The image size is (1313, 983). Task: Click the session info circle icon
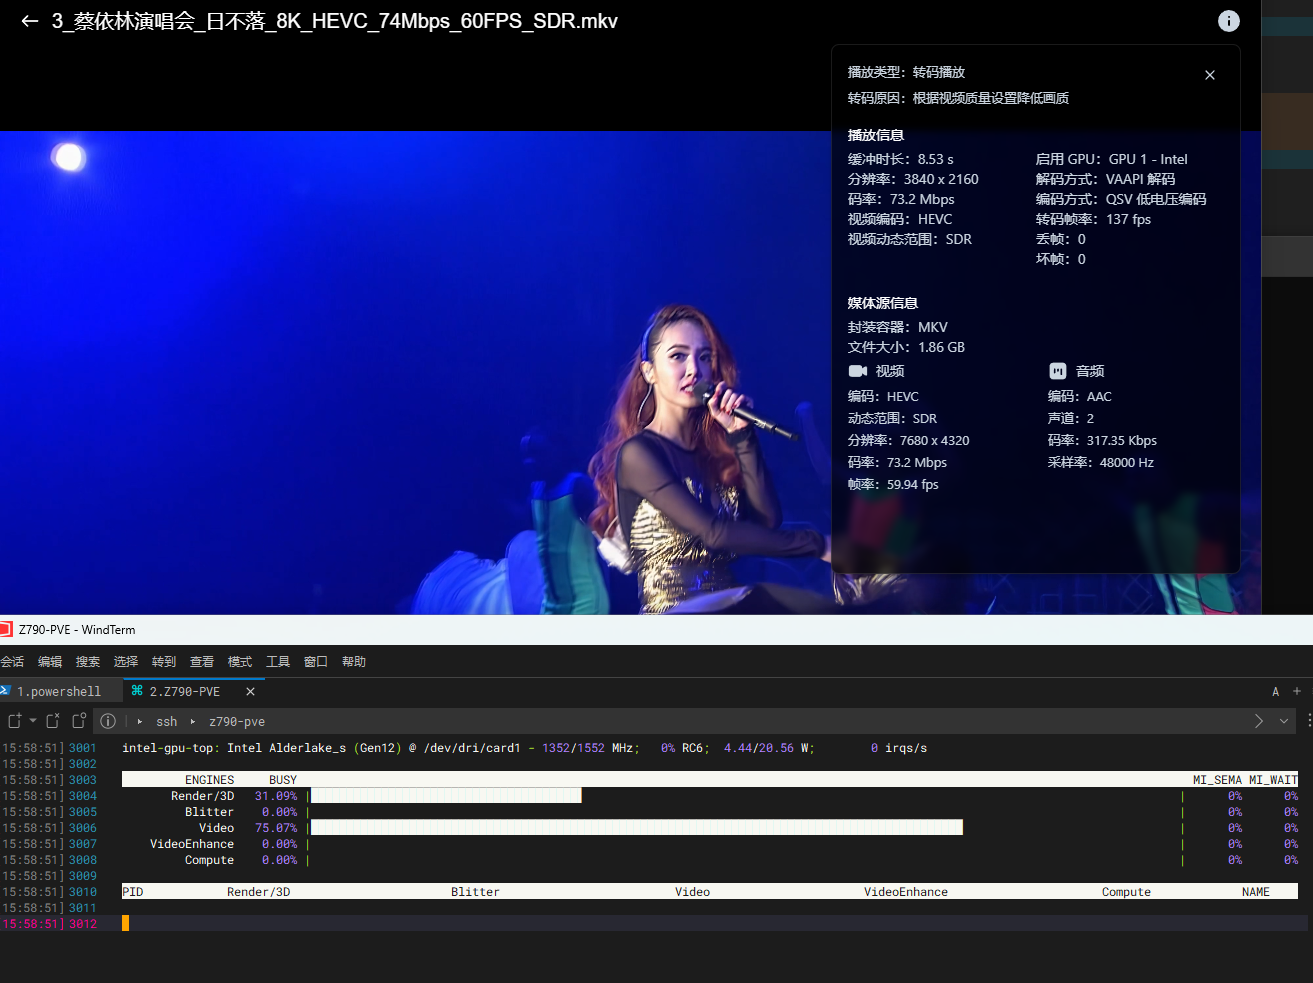(108, 721)
